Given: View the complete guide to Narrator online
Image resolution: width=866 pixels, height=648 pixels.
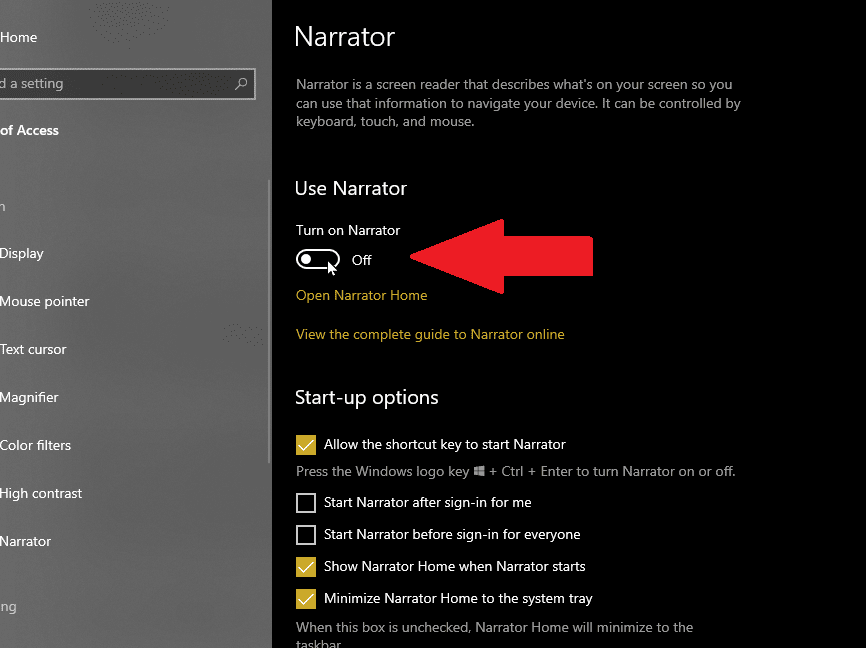Looking at the screenshot, I should 430,334.
